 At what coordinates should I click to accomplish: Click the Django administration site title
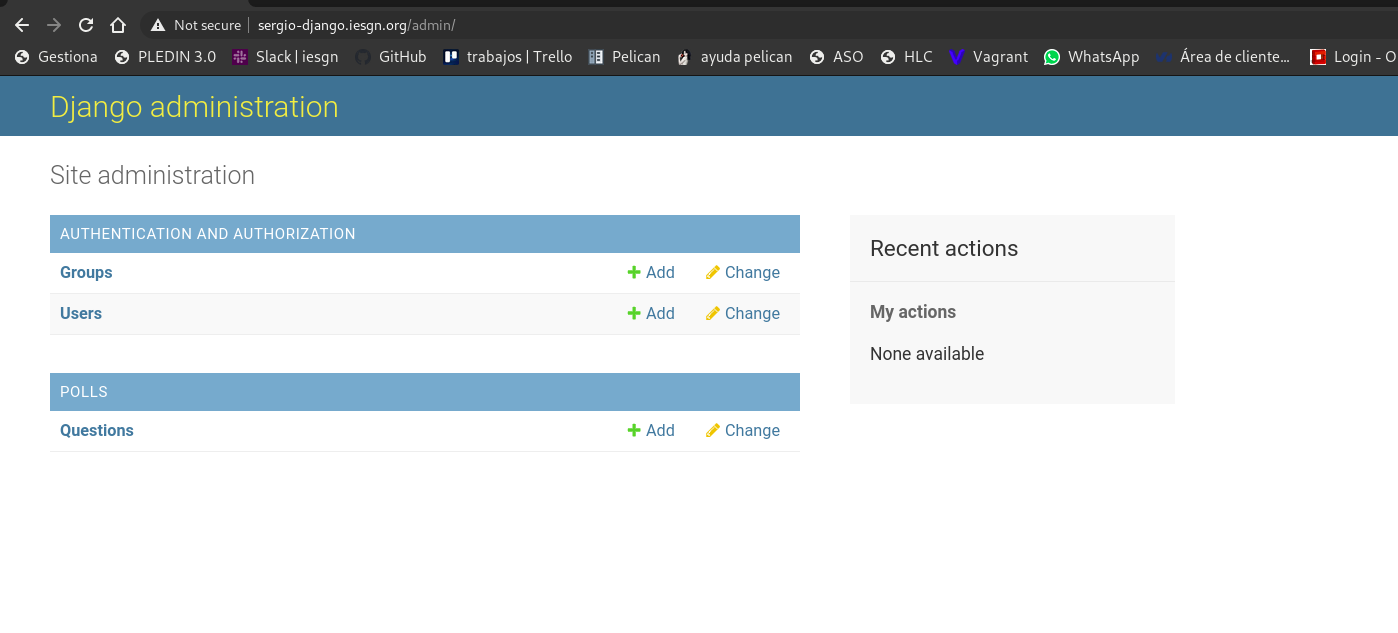[x=194, y=107]
